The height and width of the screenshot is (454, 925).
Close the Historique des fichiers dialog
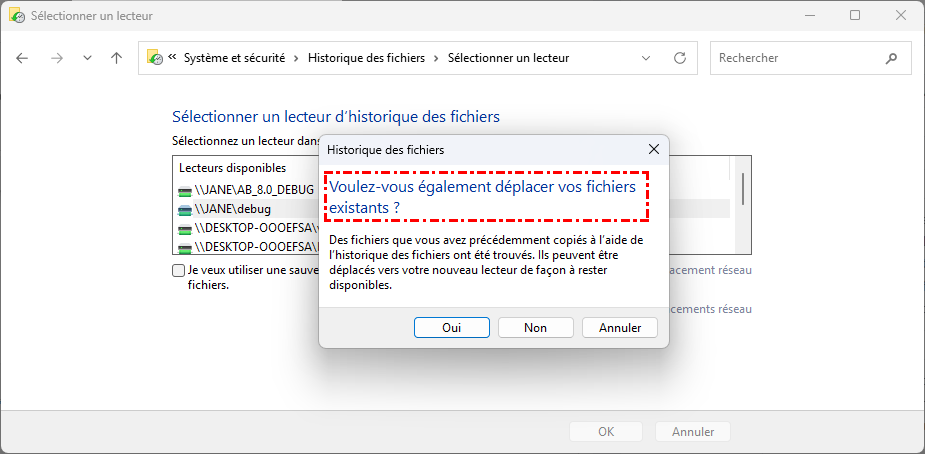(654, 149)
